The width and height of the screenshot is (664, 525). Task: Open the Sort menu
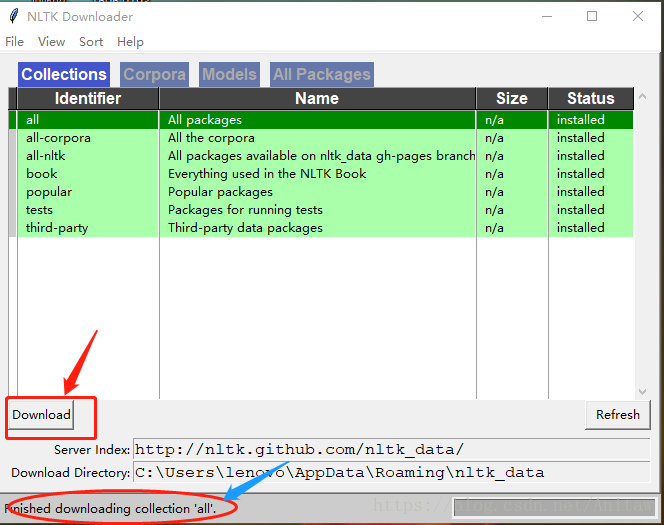91,42
